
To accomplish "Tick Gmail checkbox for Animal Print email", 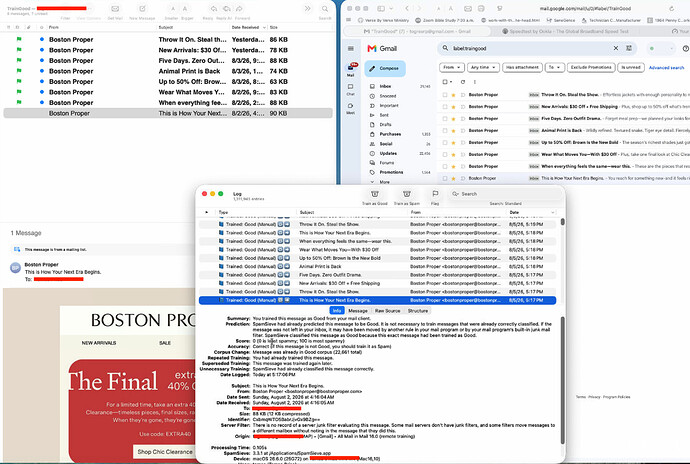I will (x=445, y=130).
